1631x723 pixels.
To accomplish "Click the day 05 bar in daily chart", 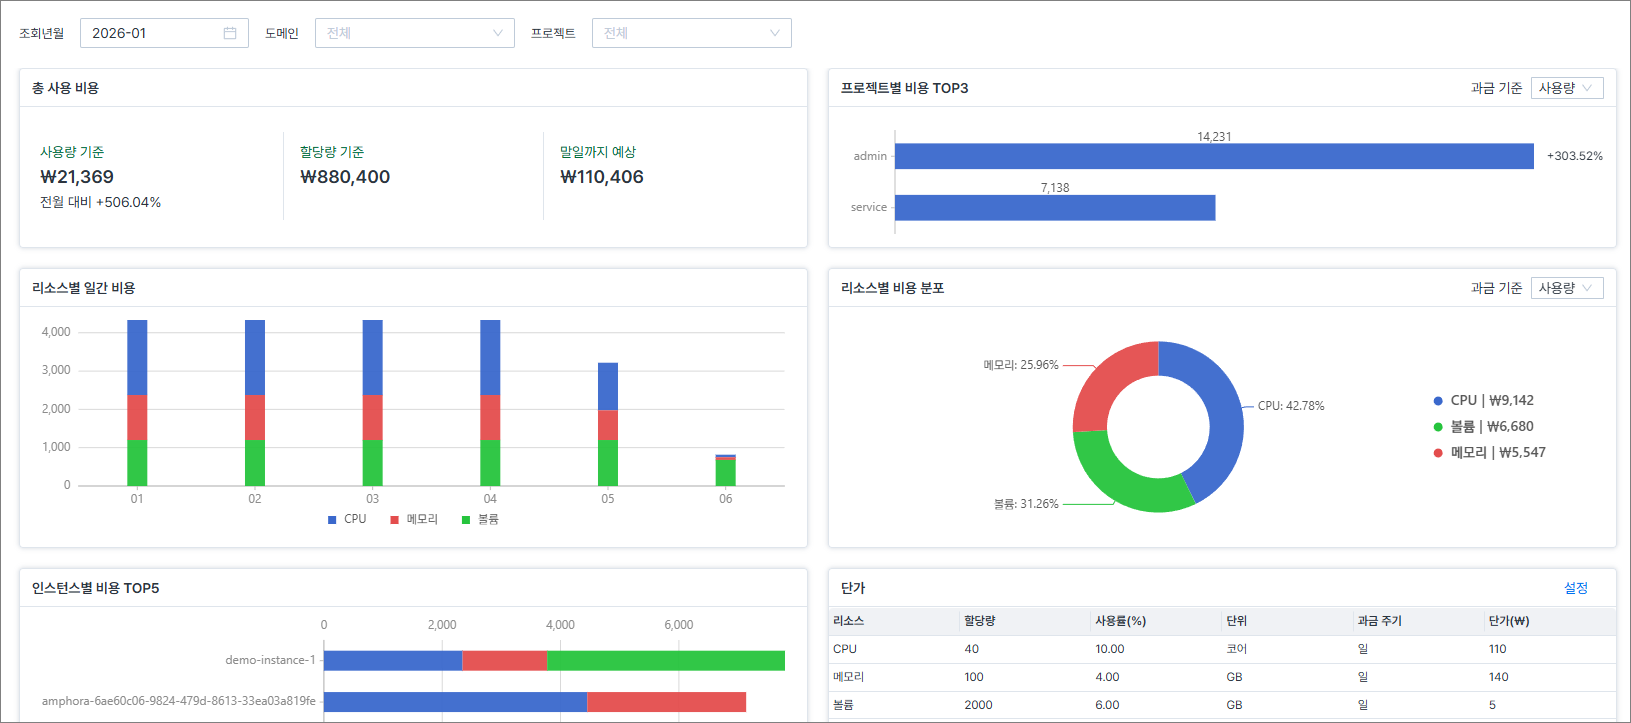I will [608, 424].
